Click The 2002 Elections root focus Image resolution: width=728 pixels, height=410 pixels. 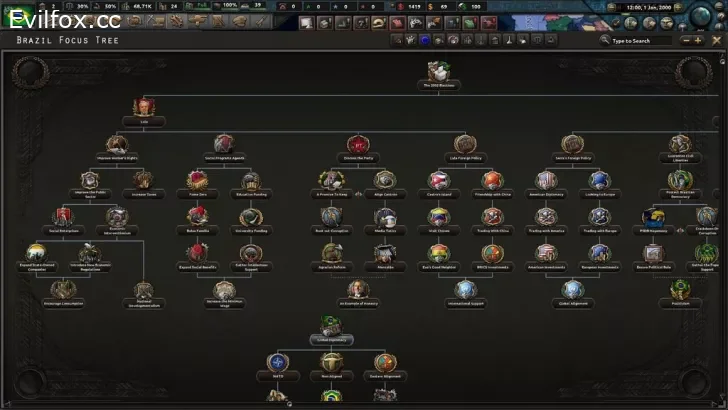tap(436, 71)
